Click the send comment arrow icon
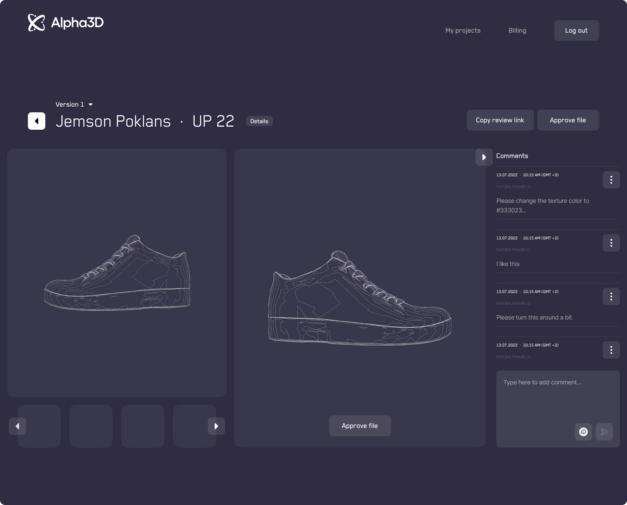The image size is (627, 505). (x=604, y=432)
